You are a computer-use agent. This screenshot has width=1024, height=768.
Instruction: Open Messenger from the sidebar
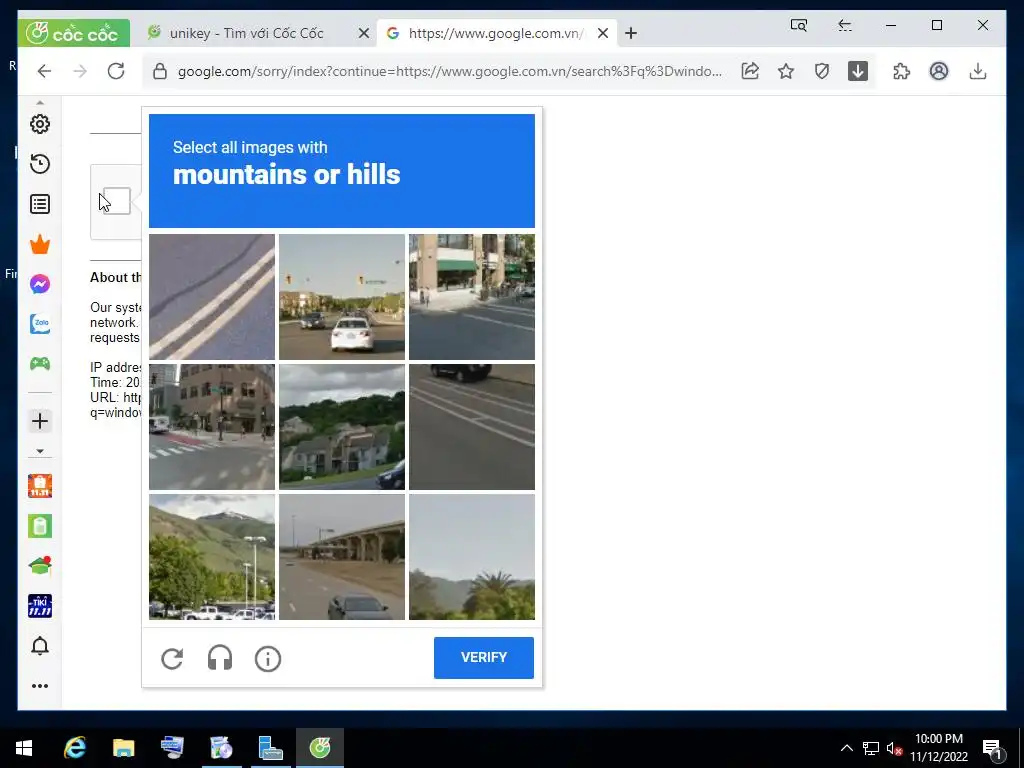click(40, 284)
